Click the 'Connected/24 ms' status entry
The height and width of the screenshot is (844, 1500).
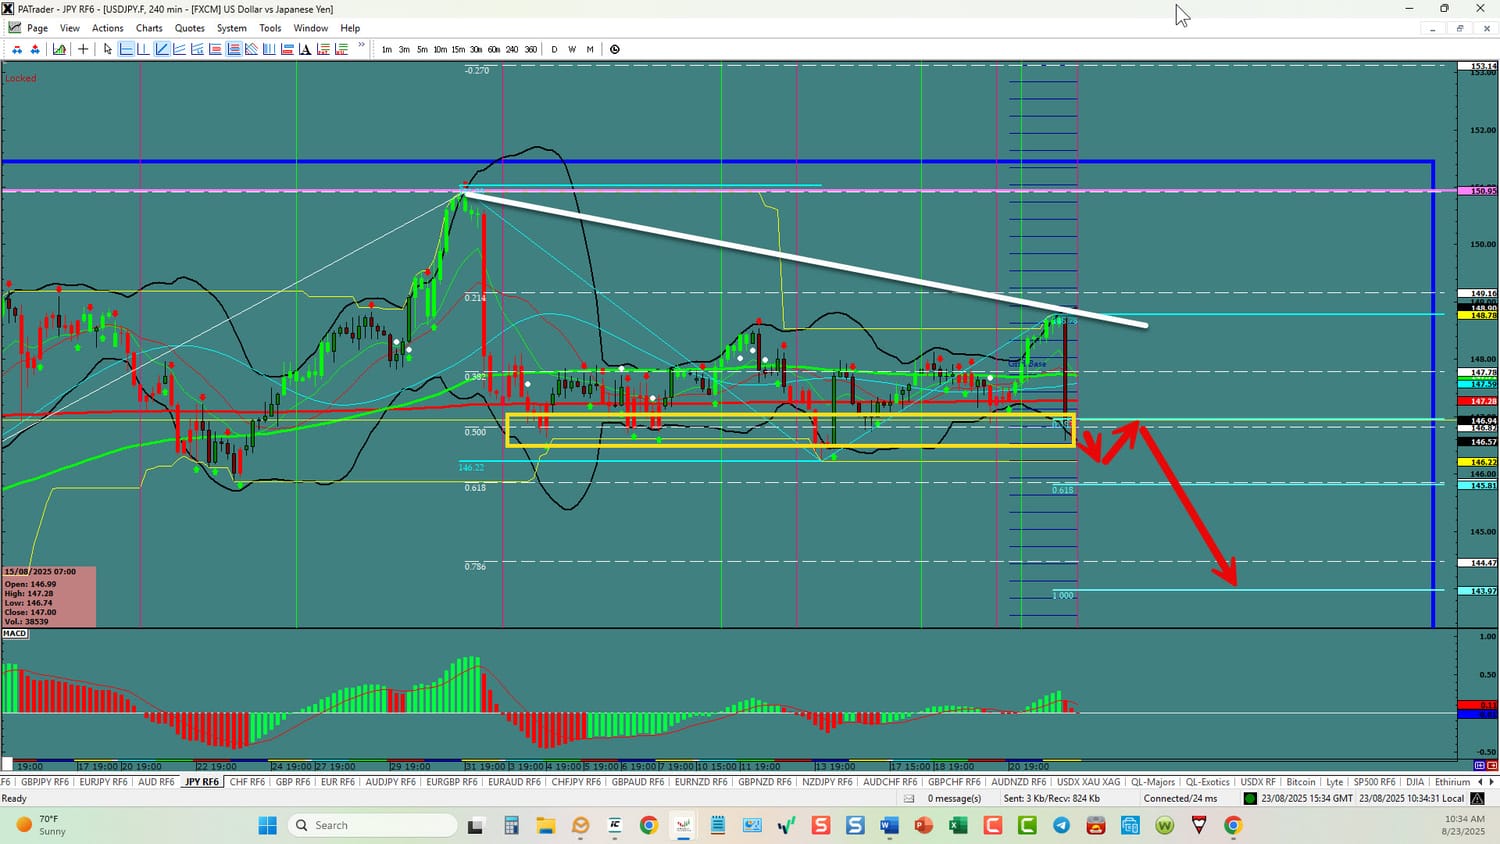point(1180,798)
